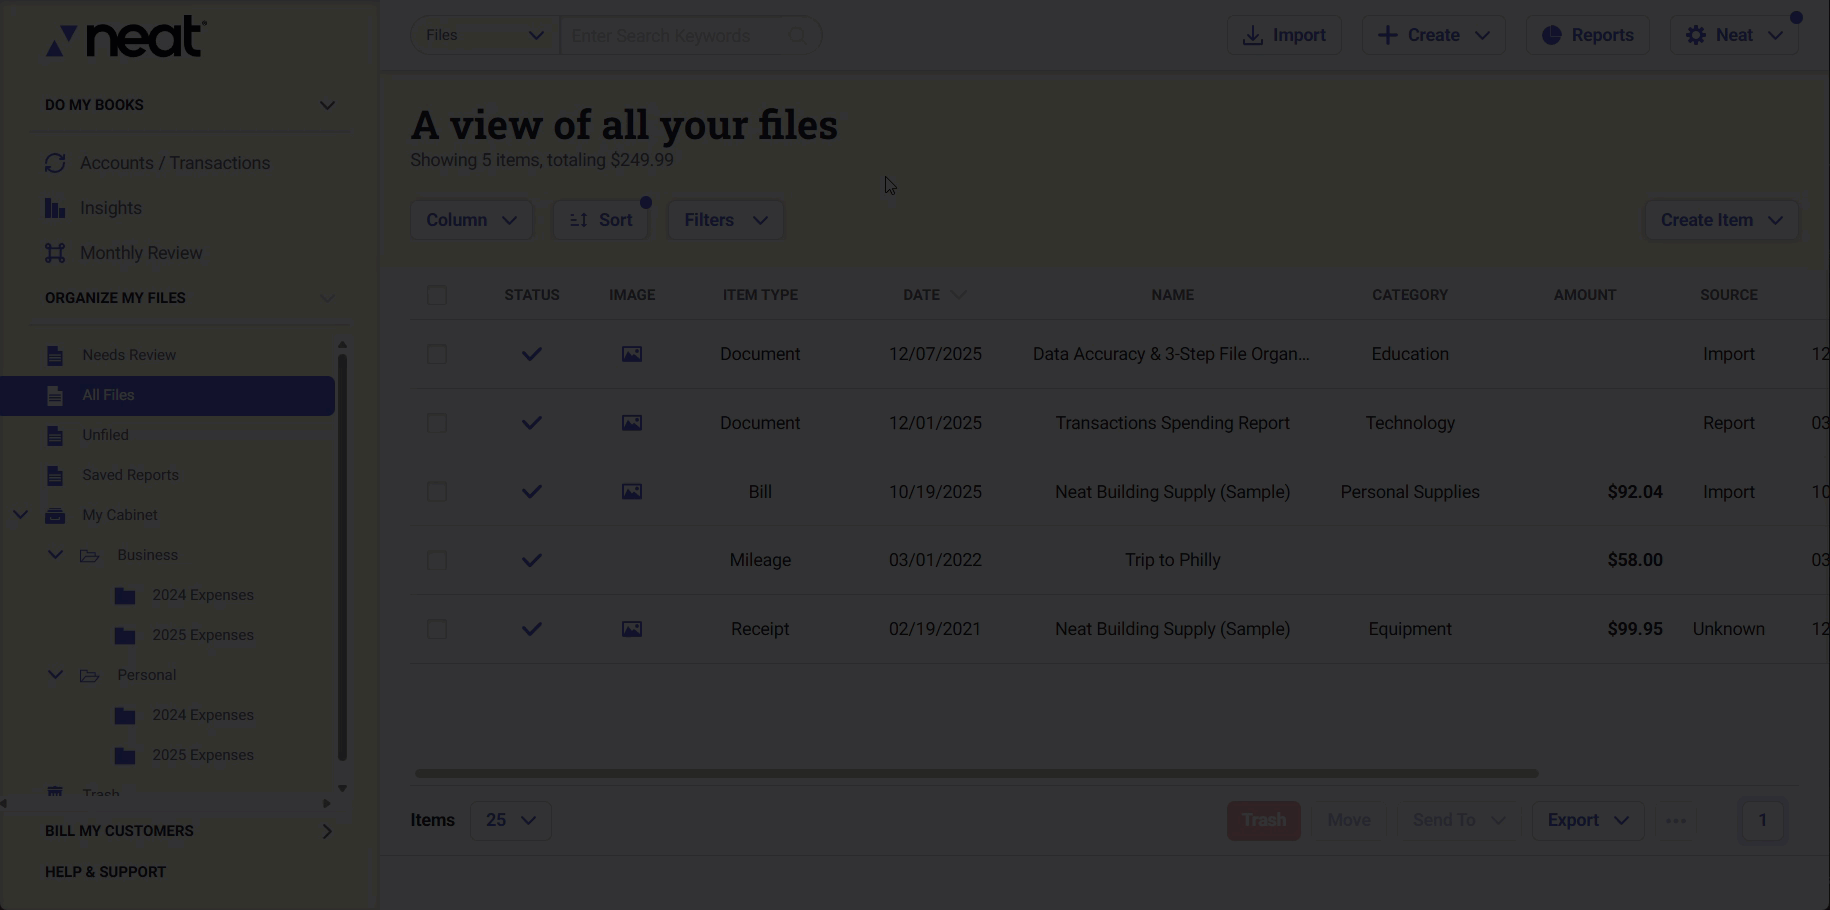Click the Import button
Image resolution: width=1830 pixels, height=910 pixels.
point(1284,35)
